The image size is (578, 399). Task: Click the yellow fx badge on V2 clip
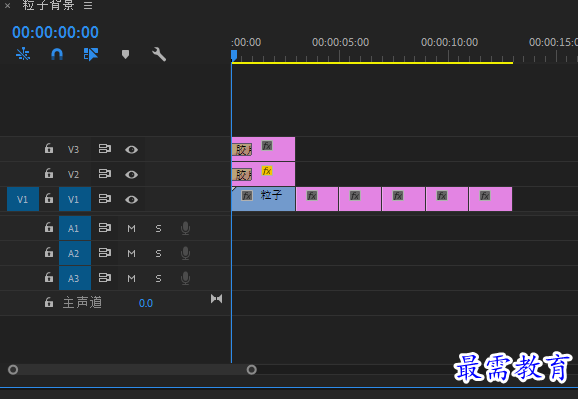coord(267,171)
